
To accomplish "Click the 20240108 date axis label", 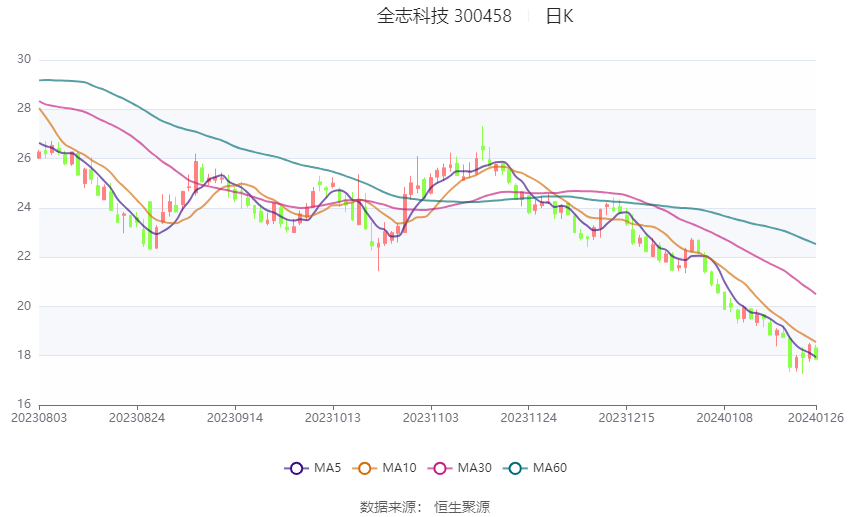I will pos(724,418).
